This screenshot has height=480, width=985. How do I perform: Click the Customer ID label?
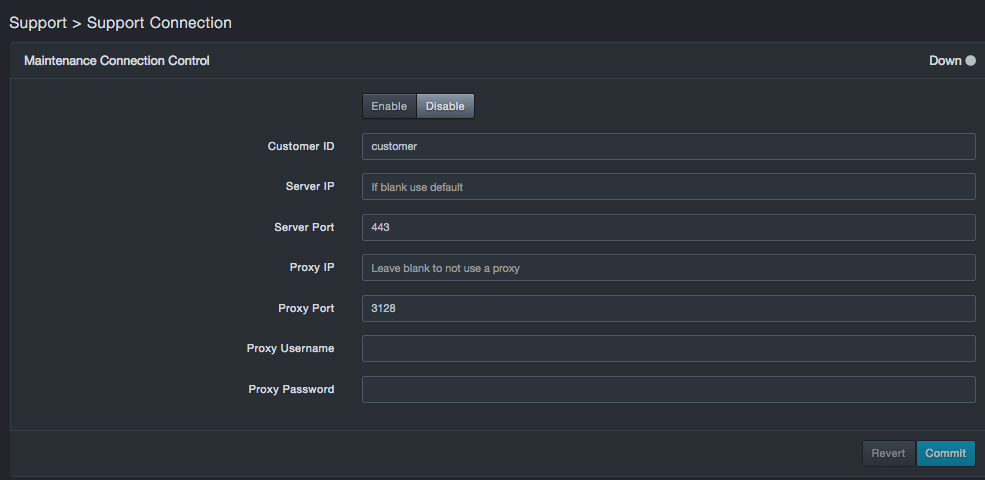(x=301, y=146)
